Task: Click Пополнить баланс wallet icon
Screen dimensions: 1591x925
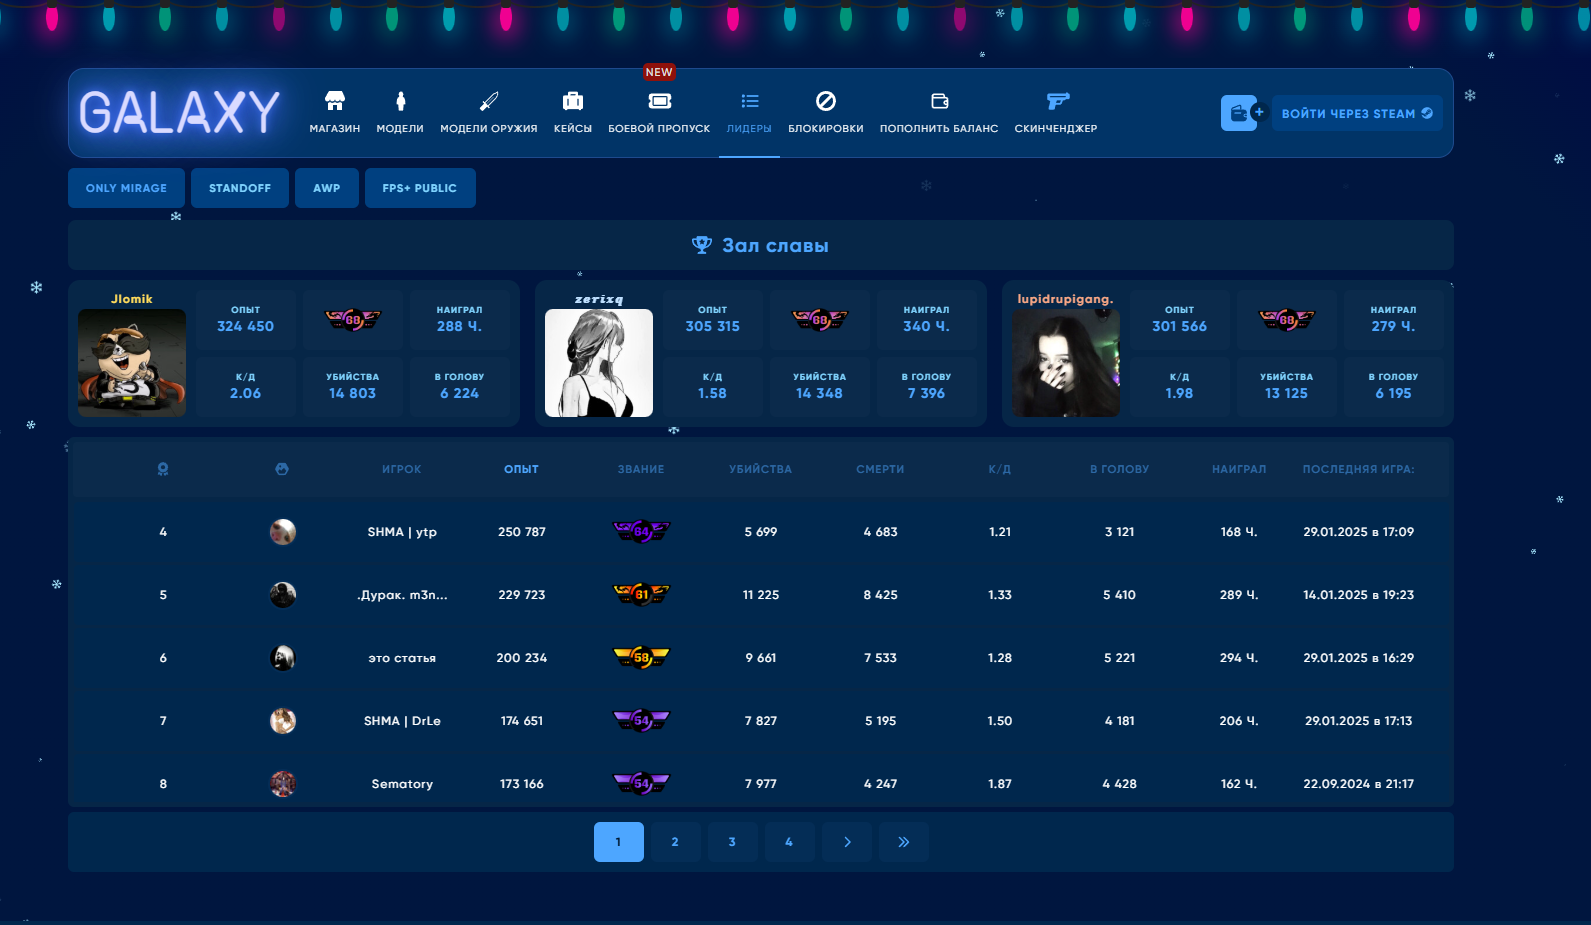Action: point(939,101)
